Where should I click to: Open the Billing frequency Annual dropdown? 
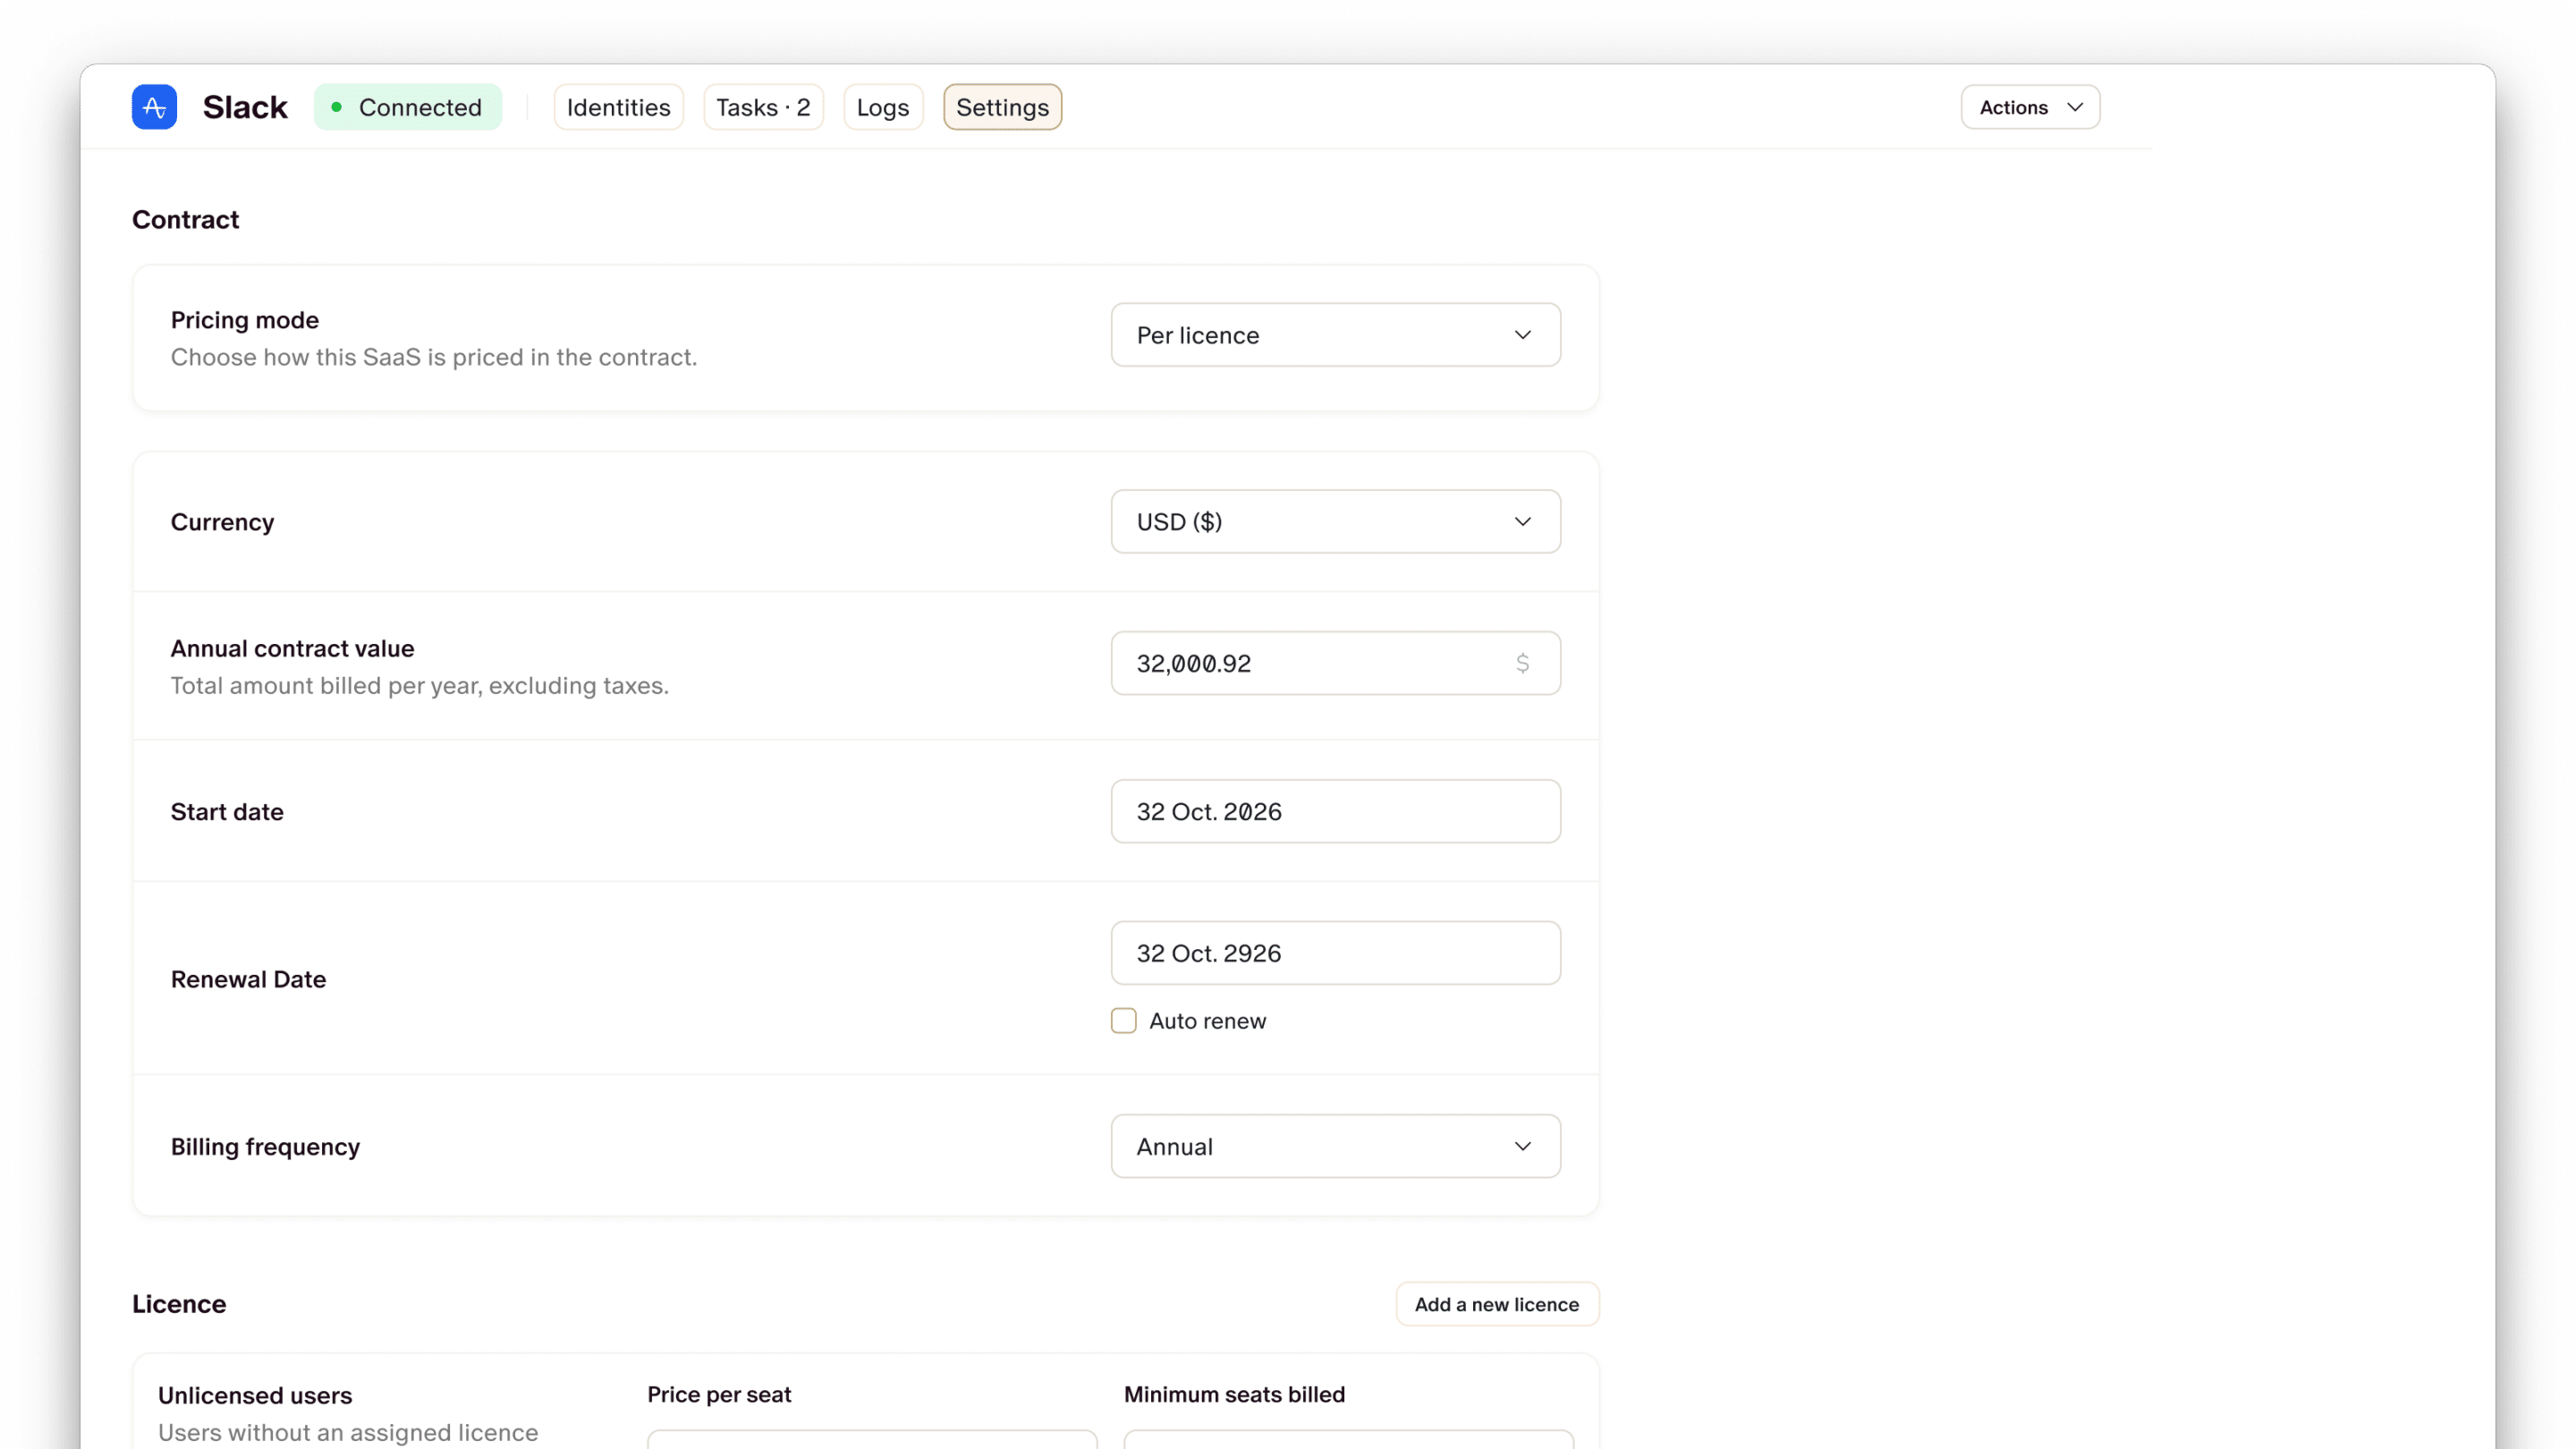click(1335, 1146)
